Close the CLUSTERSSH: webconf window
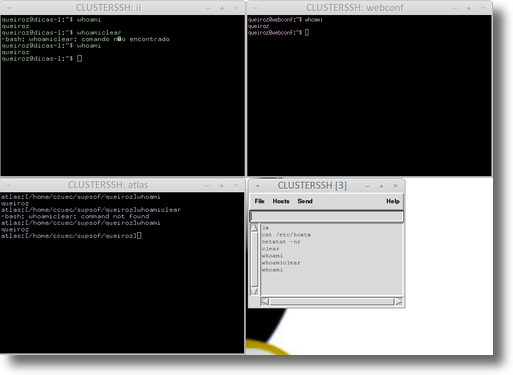513x375 pixels. click(483, 8)
